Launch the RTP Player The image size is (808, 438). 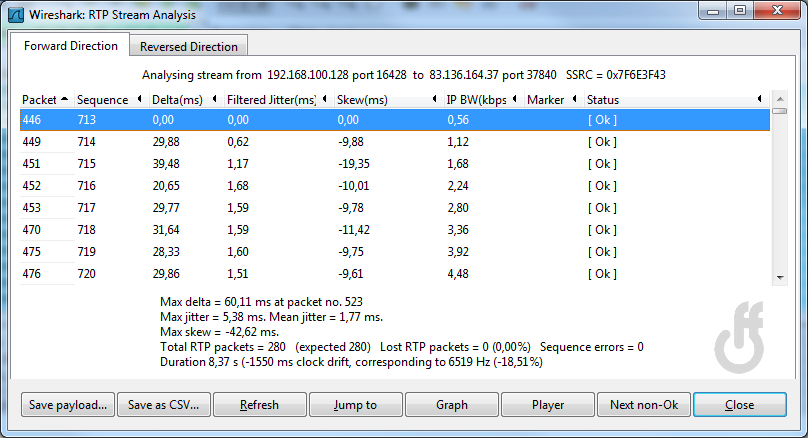548,405
